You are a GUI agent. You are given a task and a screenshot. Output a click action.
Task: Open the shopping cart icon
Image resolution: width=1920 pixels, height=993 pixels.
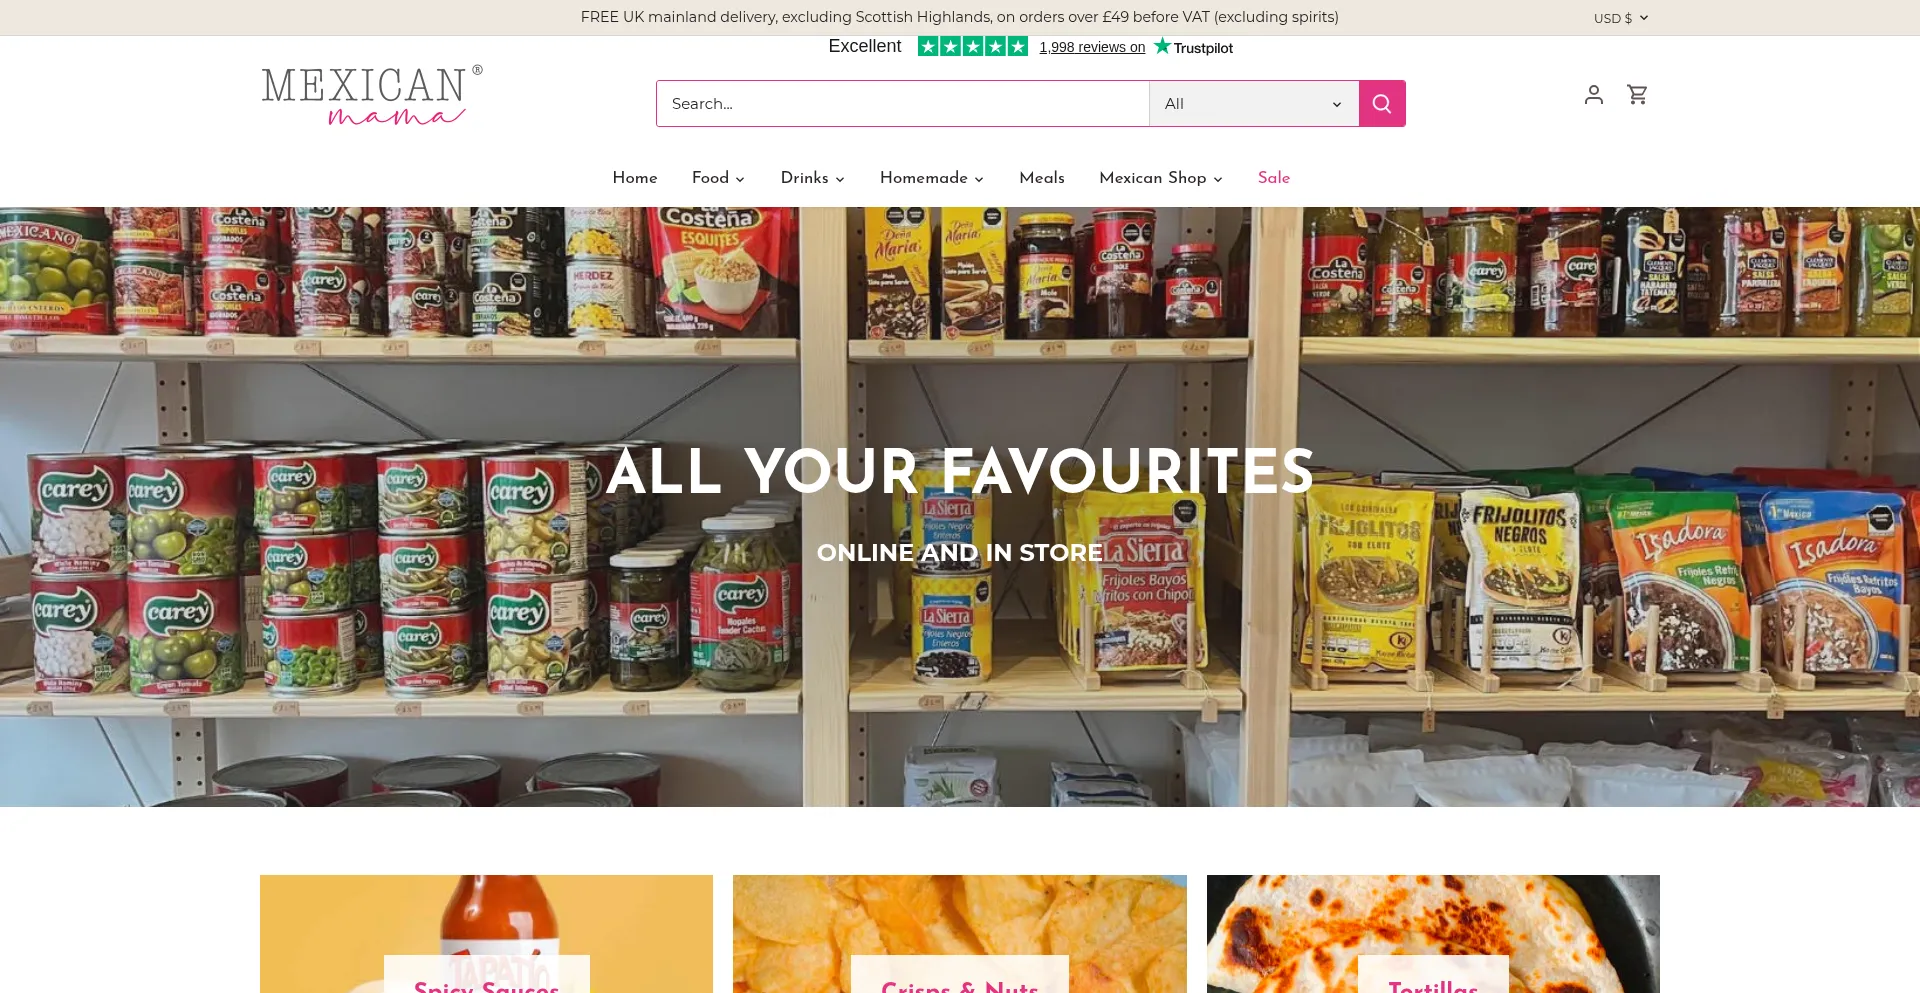1637,94
